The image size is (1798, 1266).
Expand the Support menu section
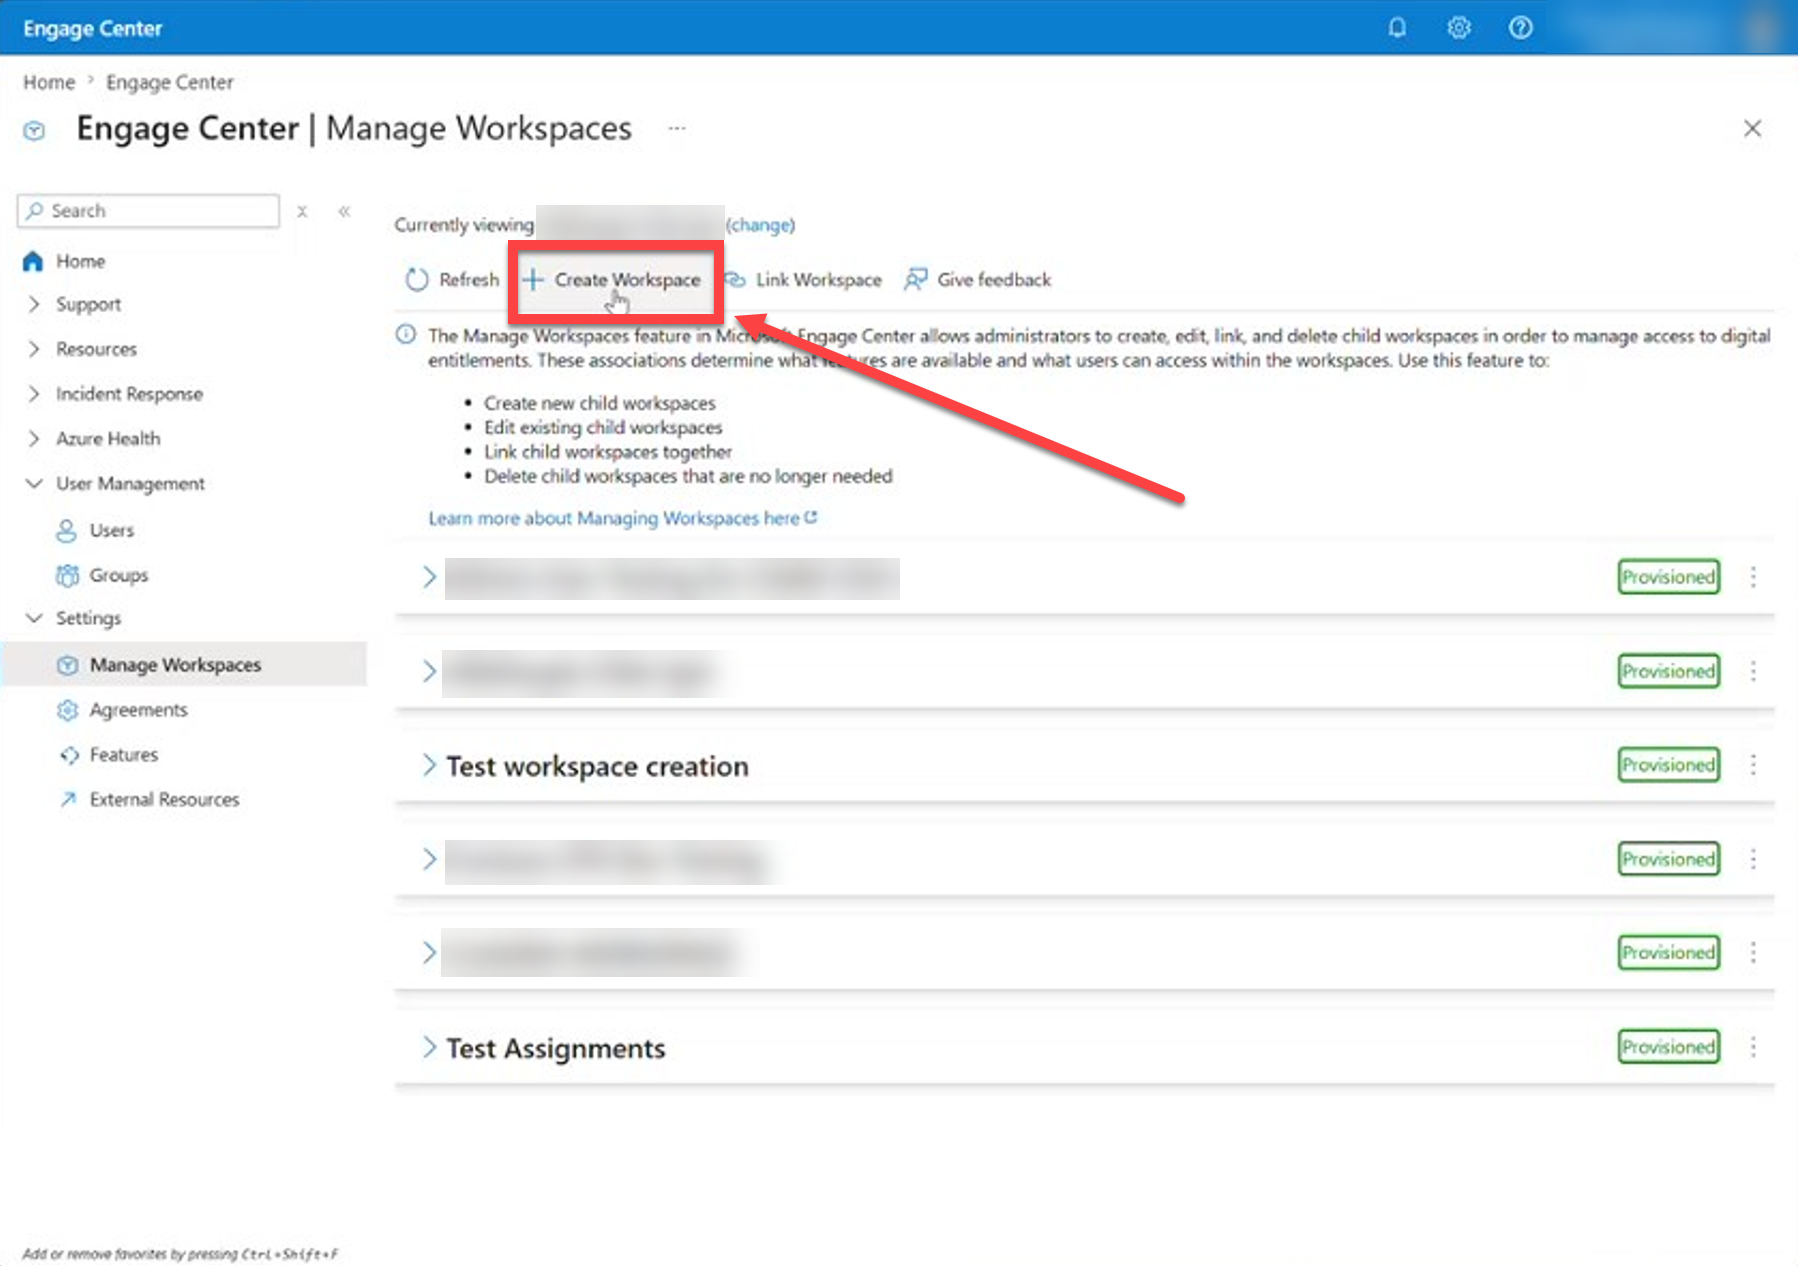(x=34, y=304)
